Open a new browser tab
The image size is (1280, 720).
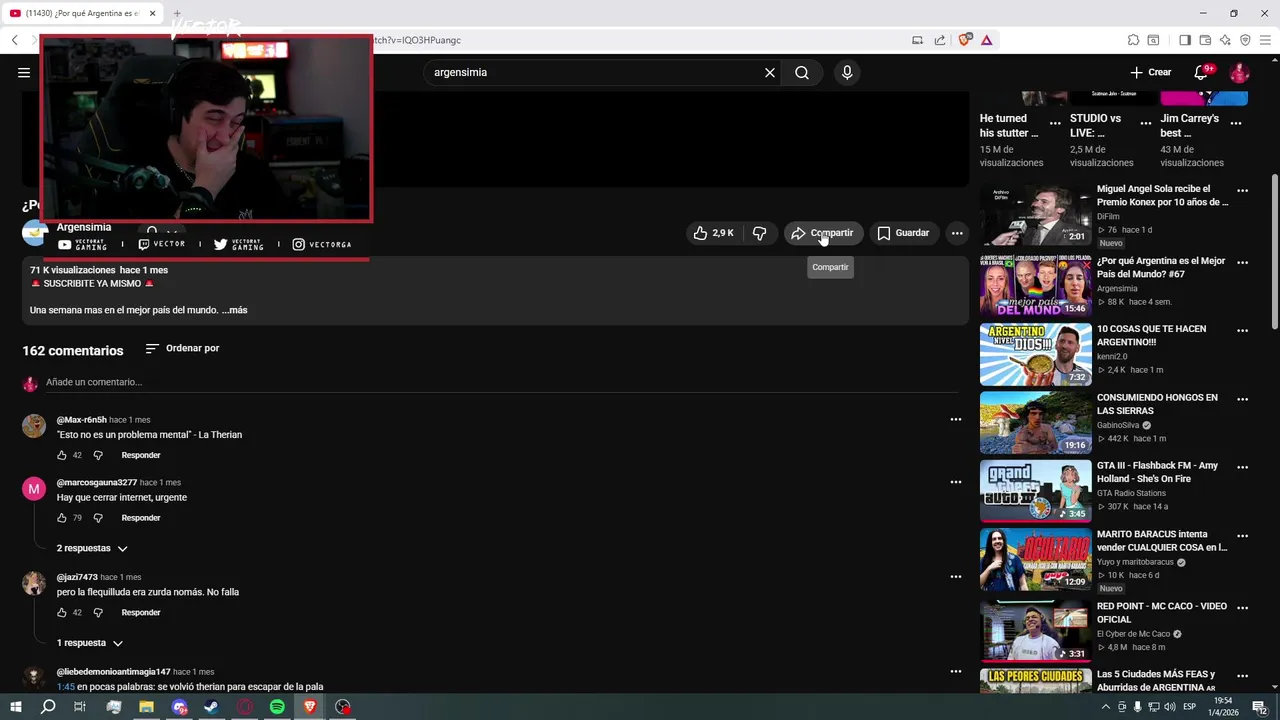click(176, 14)
